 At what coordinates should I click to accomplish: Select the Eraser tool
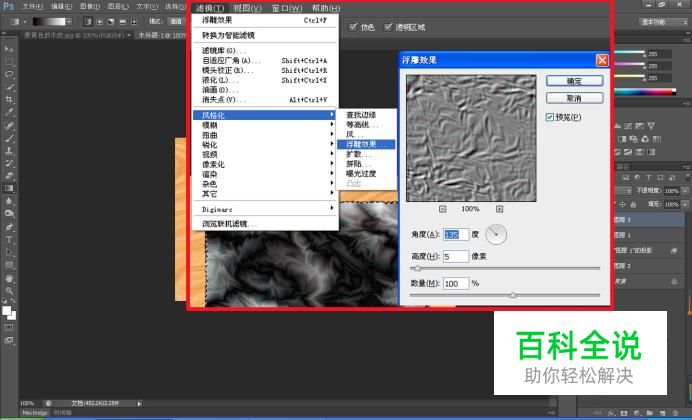point(9,176)
